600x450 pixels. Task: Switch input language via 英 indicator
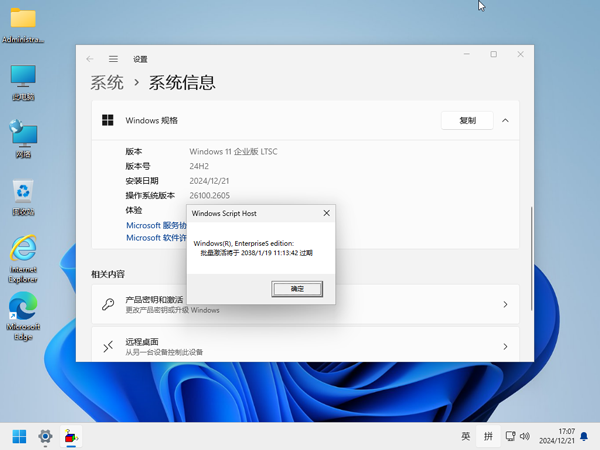coord(466,436)
